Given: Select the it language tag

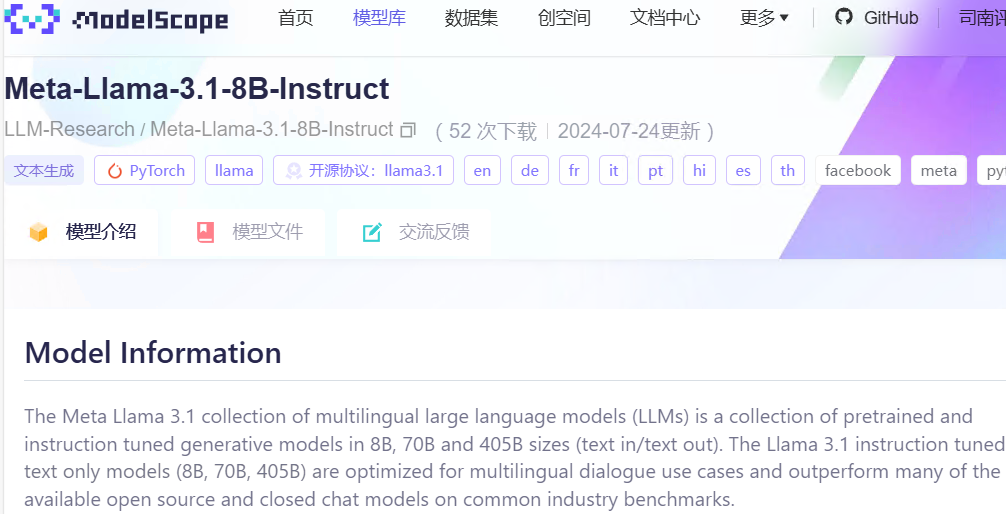Looking at the screenshot, I should (614, 171).
